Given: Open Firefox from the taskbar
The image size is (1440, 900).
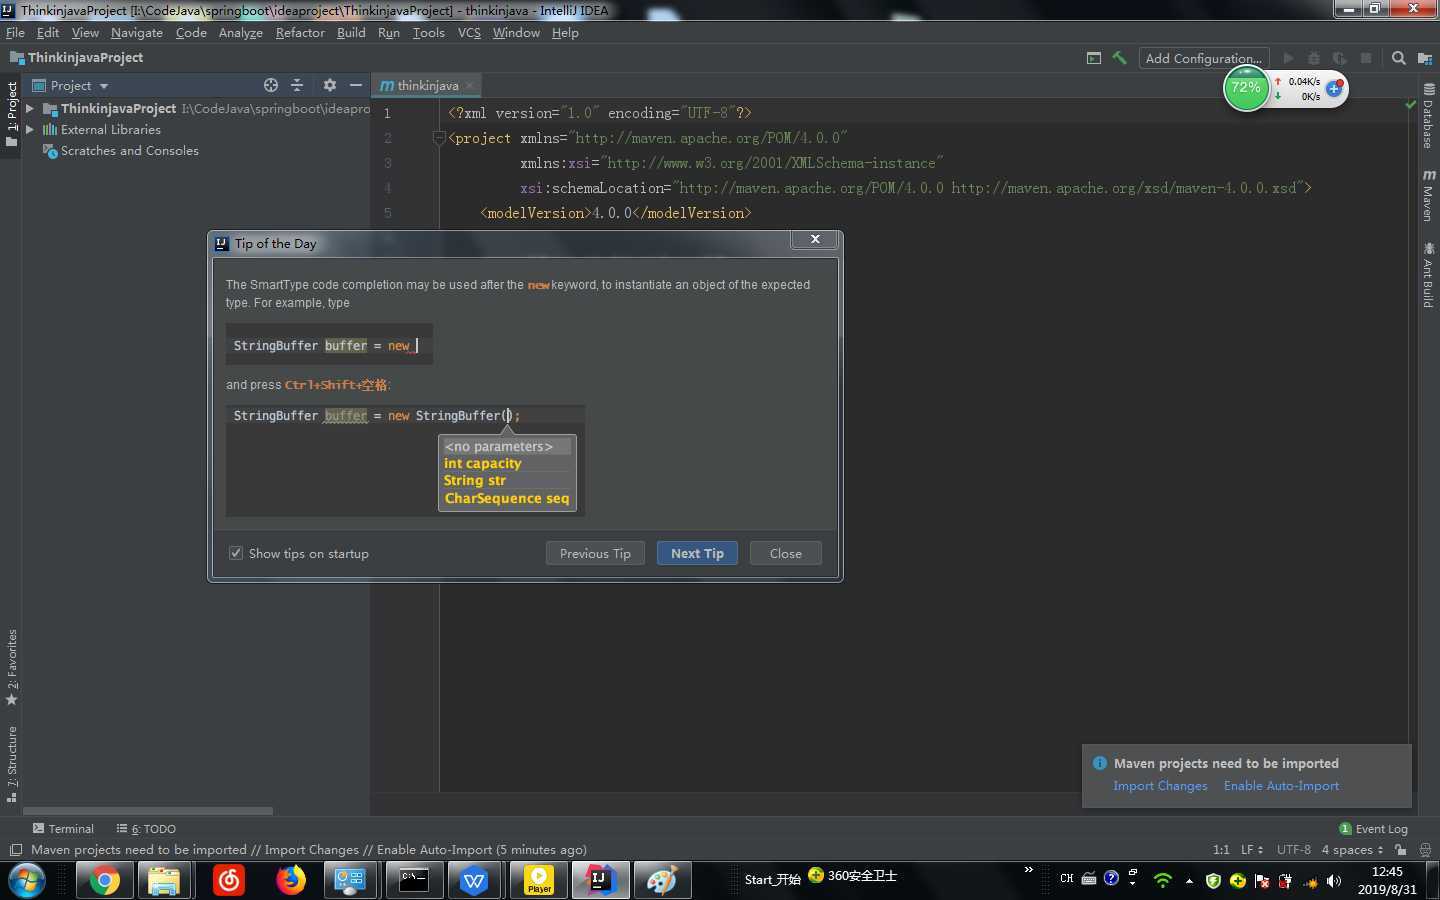Looking at the screenshot, I should tap(291, 880).
